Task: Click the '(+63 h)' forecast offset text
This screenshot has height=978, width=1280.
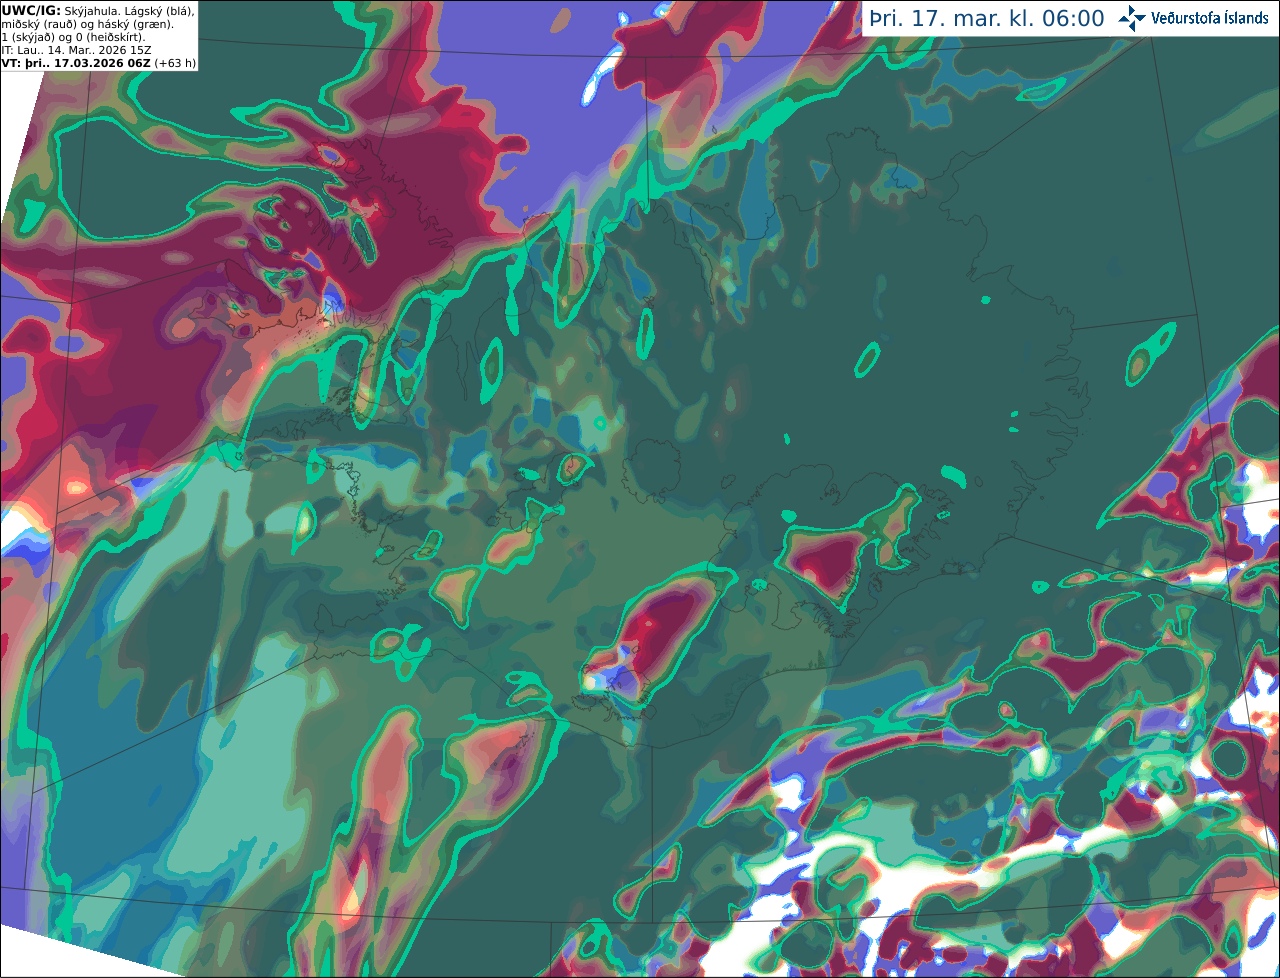Action: [175, 62]
